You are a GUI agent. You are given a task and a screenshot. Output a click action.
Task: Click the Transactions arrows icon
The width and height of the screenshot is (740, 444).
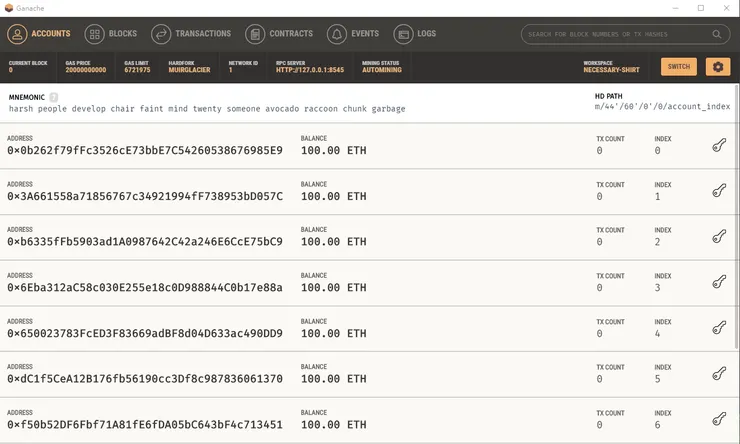[x=161, y=34]
